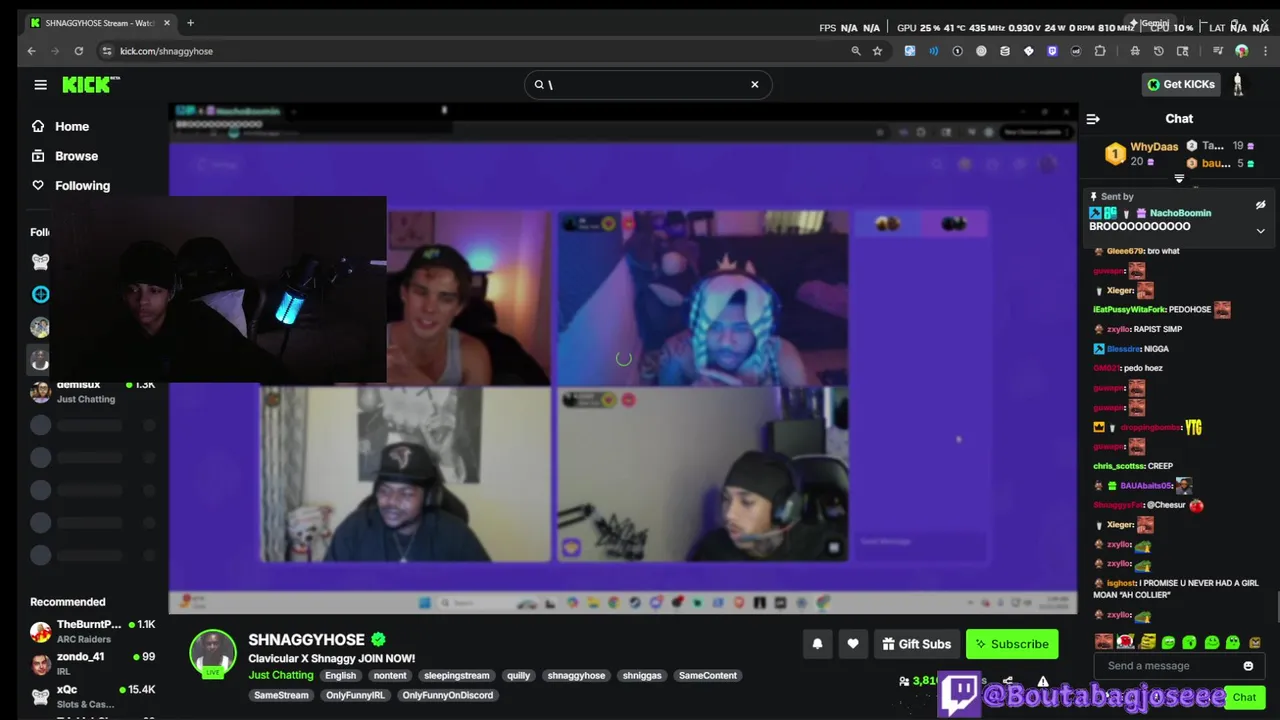Select the sleepingstream tag
The height and width of the screenshot is (720, 1280).
(456, 676)
